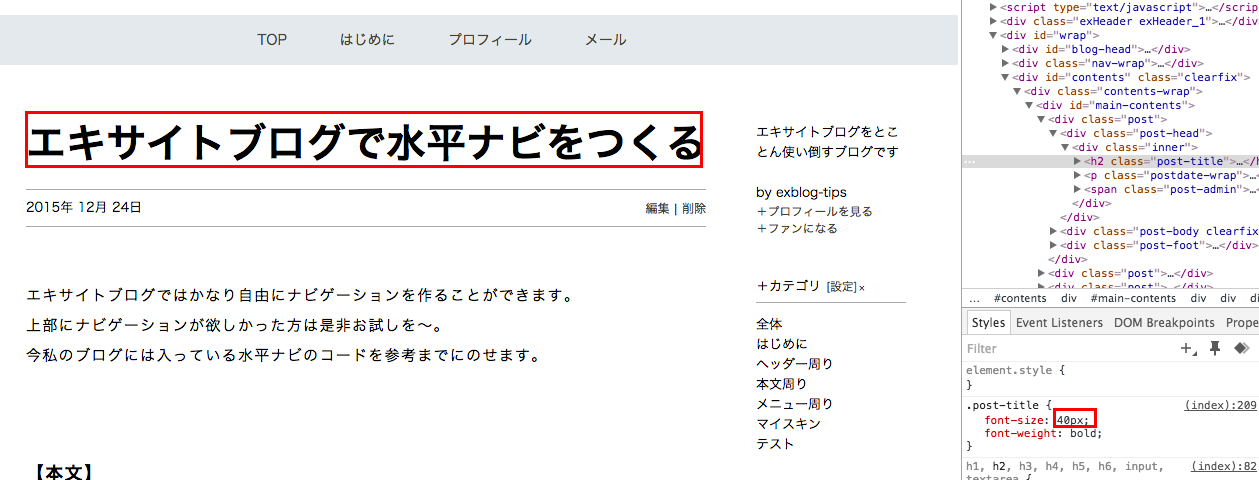Select the メニュー周り category

click(x=795, y=404)
